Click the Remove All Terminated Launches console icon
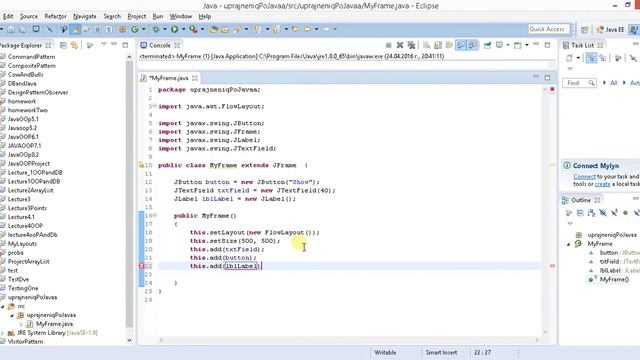This screenshot has width=640, height=360. click(x=411, y=45)
